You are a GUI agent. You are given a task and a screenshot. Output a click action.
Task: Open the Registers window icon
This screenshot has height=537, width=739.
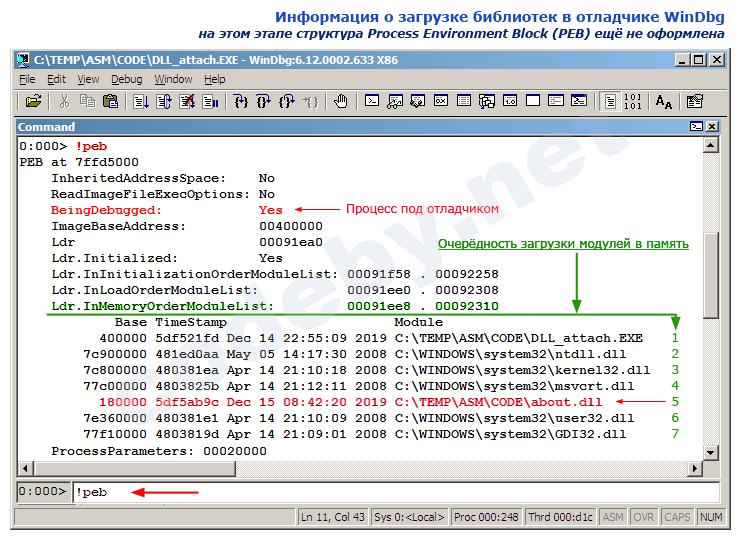click(441, 101)
